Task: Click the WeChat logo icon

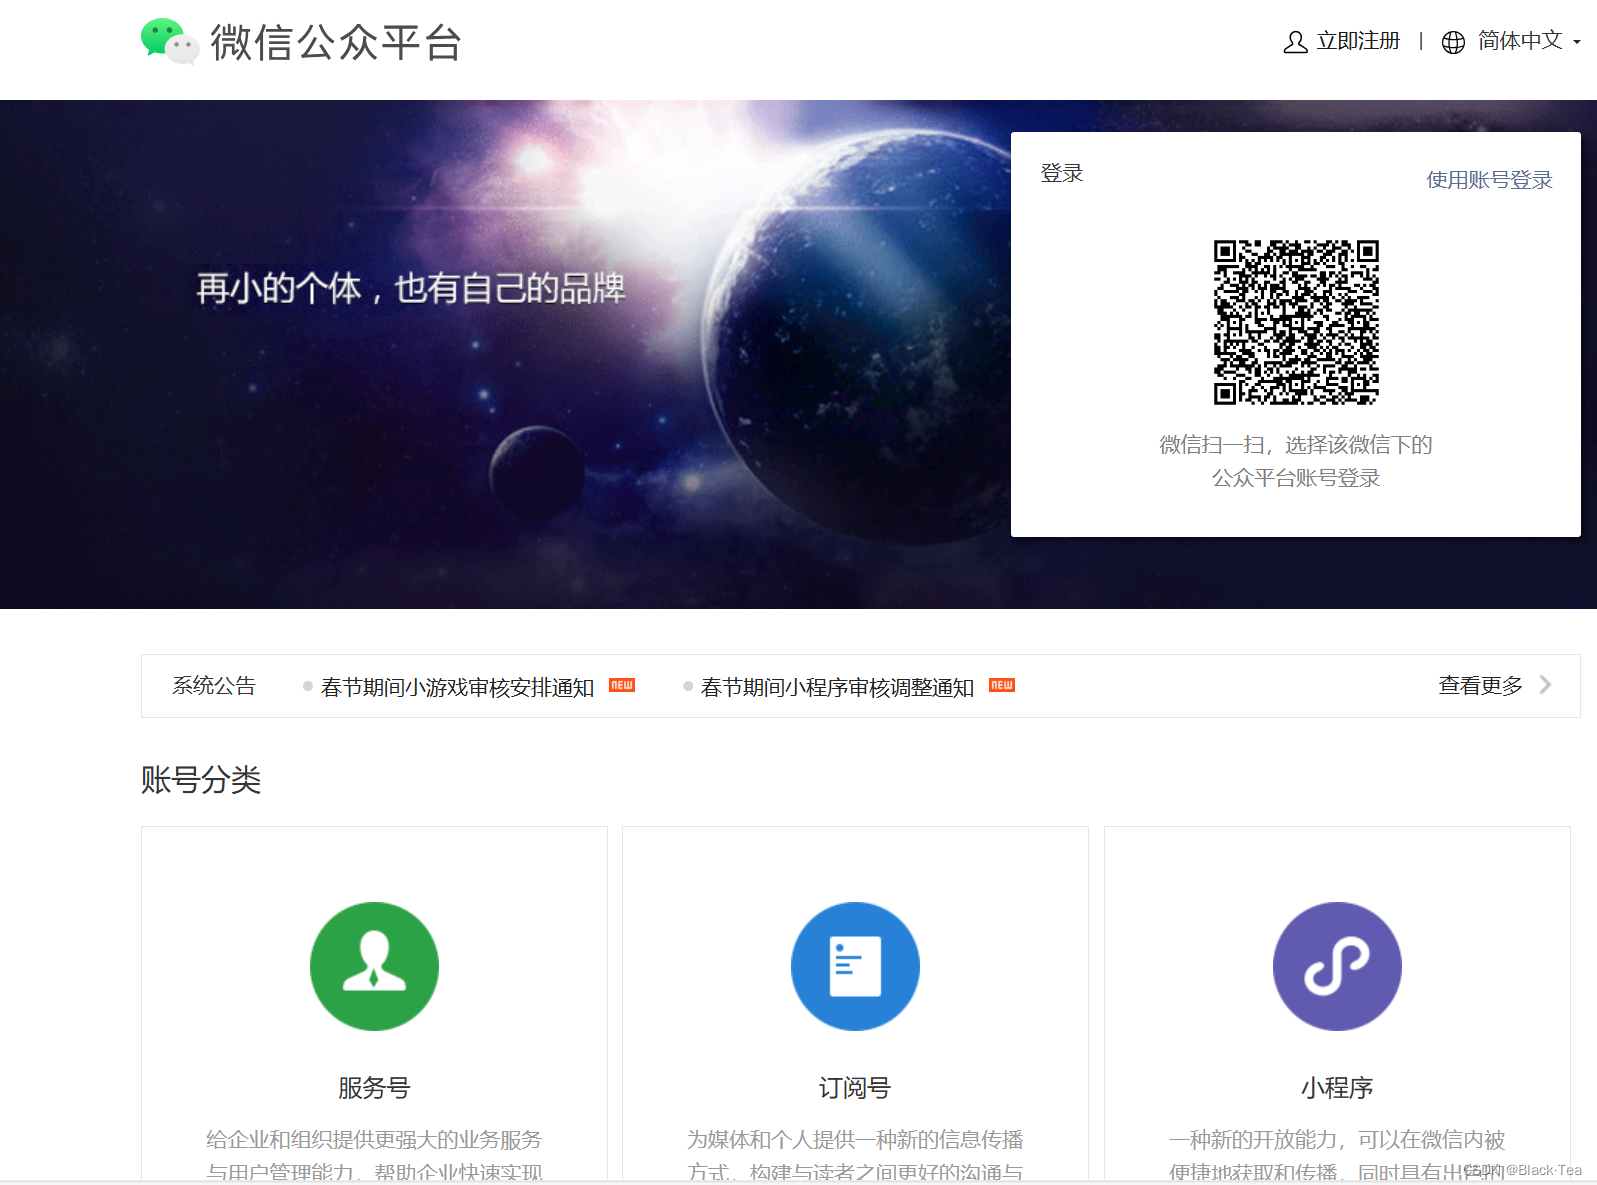Action: pyautogui.click(x=169, y=41)
